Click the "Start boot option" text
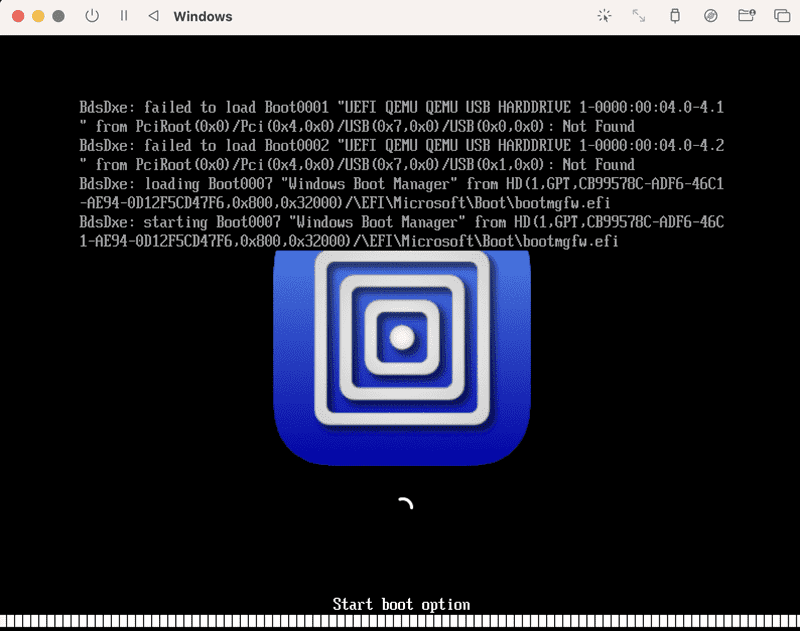 tap(401, 604)
